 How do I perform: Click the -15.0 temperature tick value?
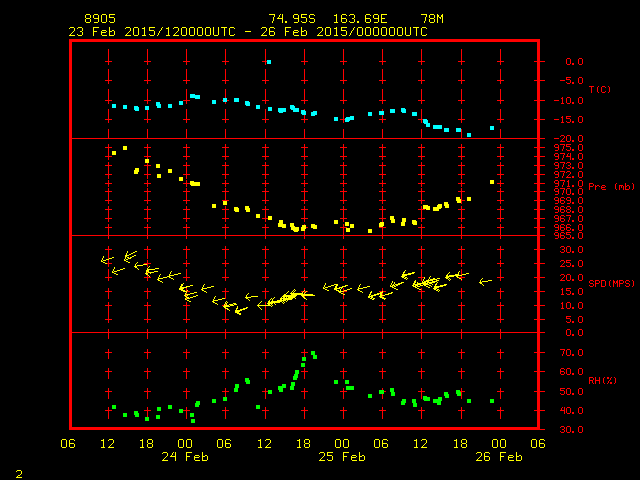click(569, 120)
